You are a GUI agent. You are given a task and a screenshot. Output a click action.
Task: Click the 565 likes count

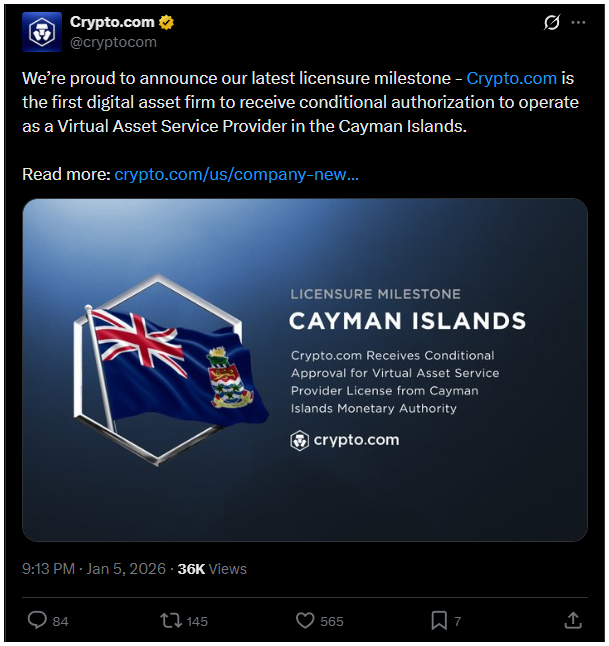332,621
